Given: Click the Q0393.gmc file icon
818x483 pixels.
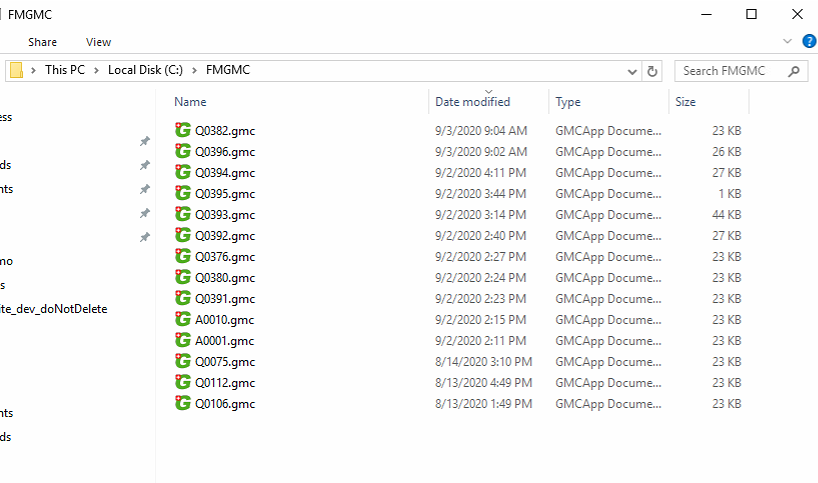Looking at the screenshot, I should tap(182, 214).
